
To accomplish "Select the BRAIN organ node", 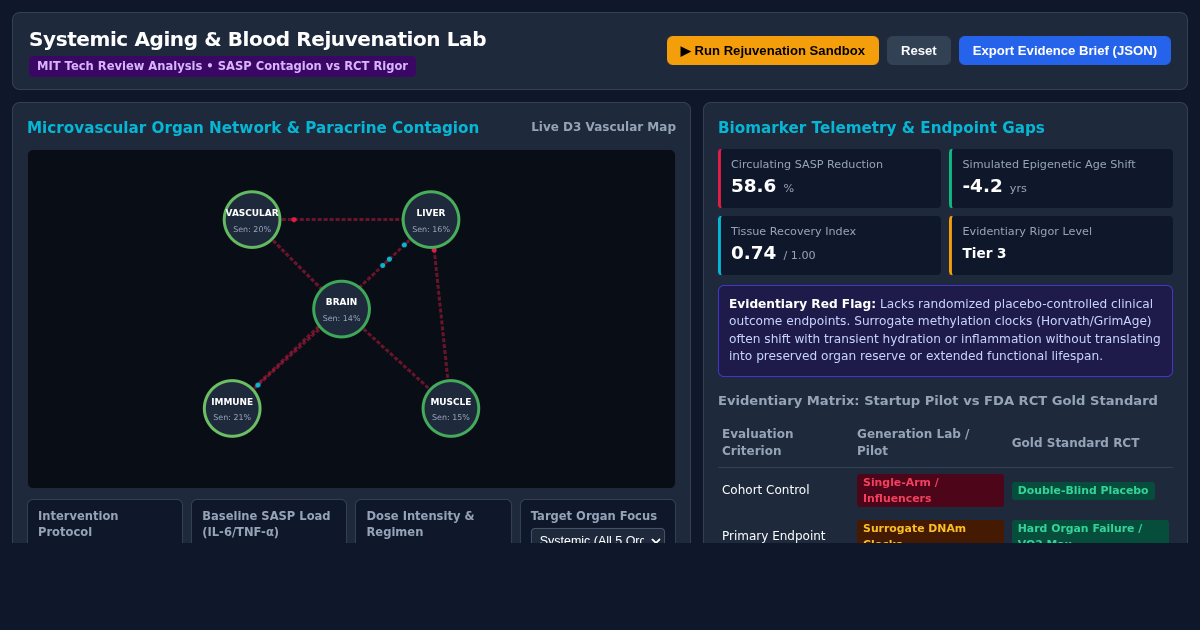I will [342, 309].
